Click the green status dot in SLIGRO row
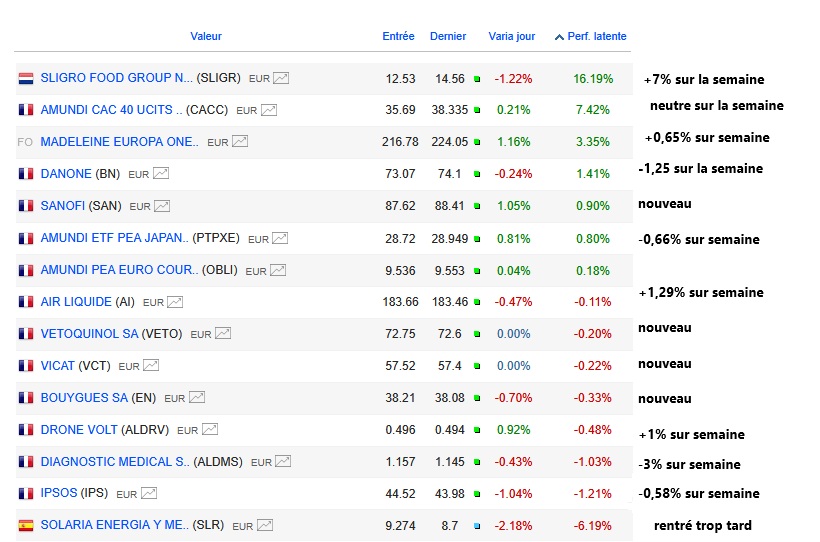 pos(477,79)
